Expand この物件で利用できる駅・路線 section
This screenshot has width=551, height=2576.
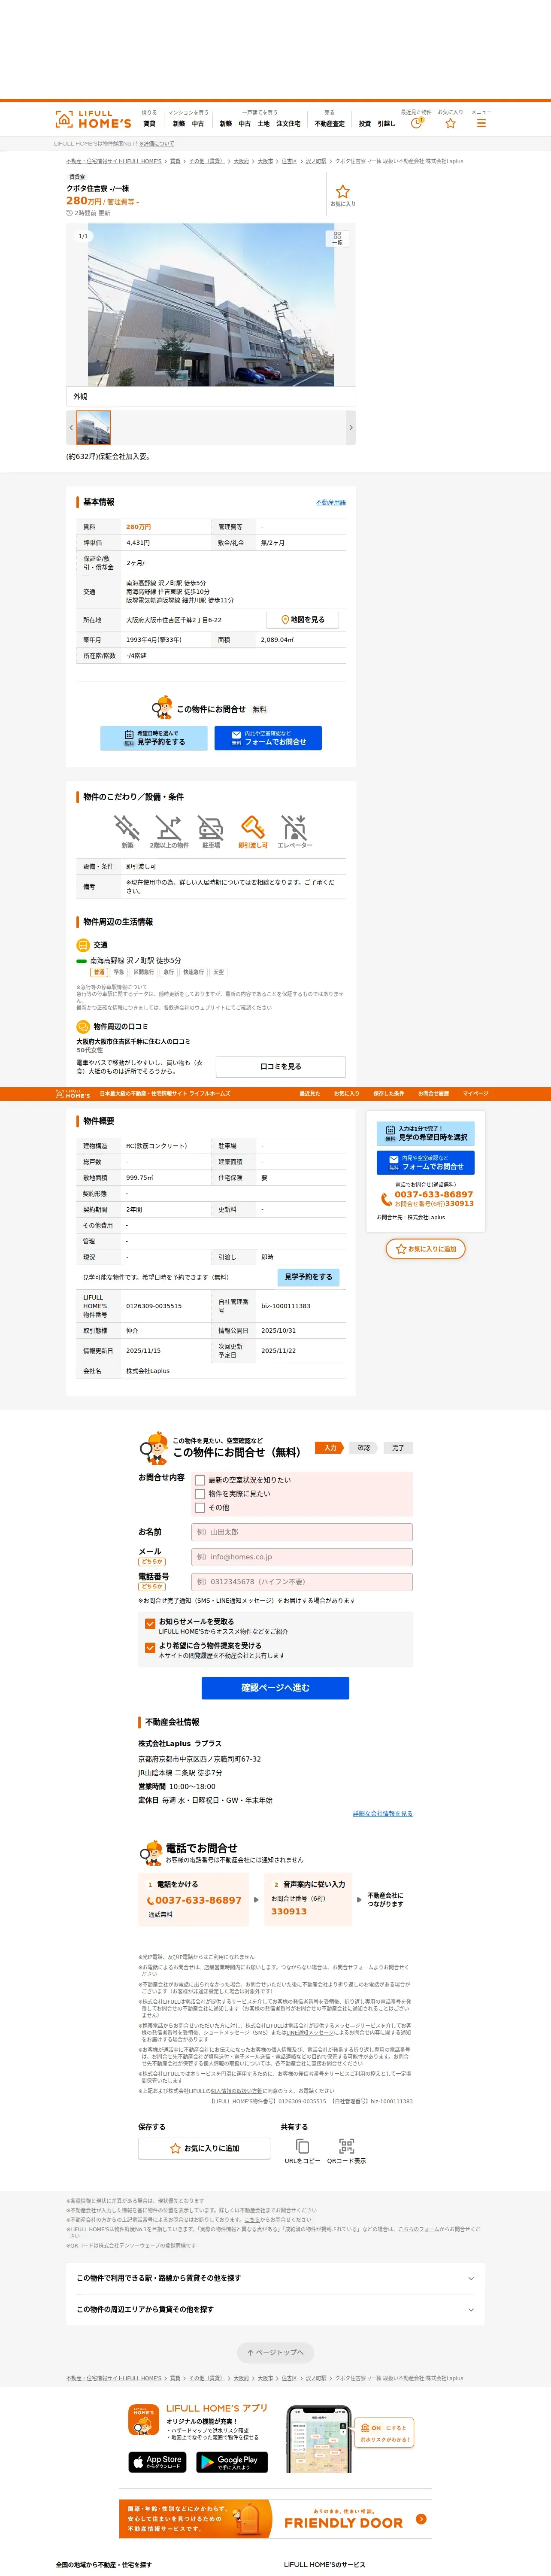[275, 2278]
